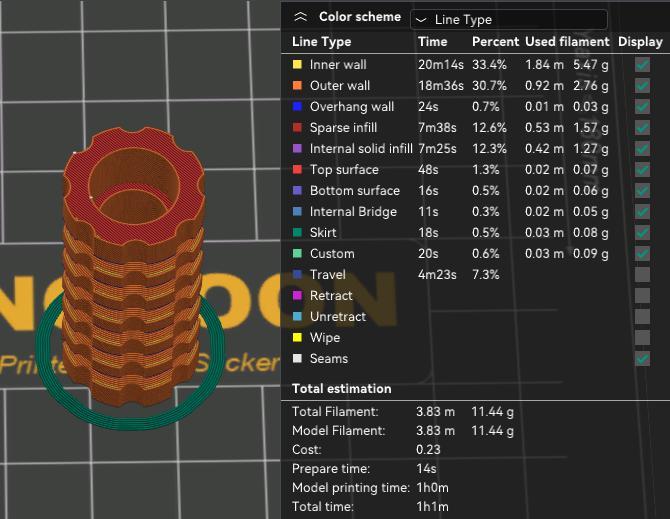Viewport: 670px width, 519px height.
Task: Select the Sparse infill row label
Action: point(343,127)
